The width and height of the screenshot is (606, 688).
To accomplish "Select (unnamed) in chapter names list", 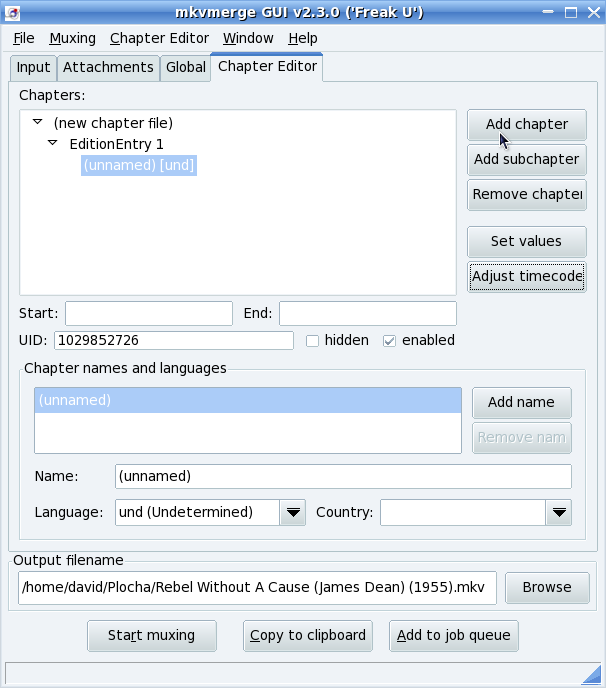I will 248,400.
